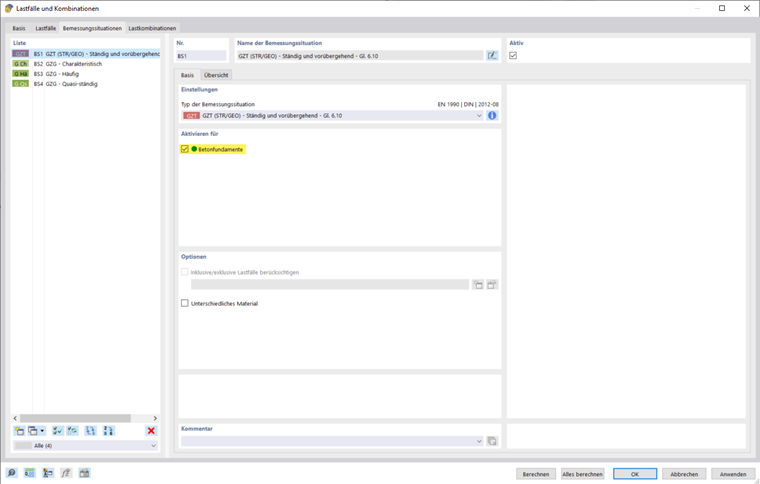Click the G Qs color tag of BS4
Viewport: 760px width, 484px height.
pos(20,84)
